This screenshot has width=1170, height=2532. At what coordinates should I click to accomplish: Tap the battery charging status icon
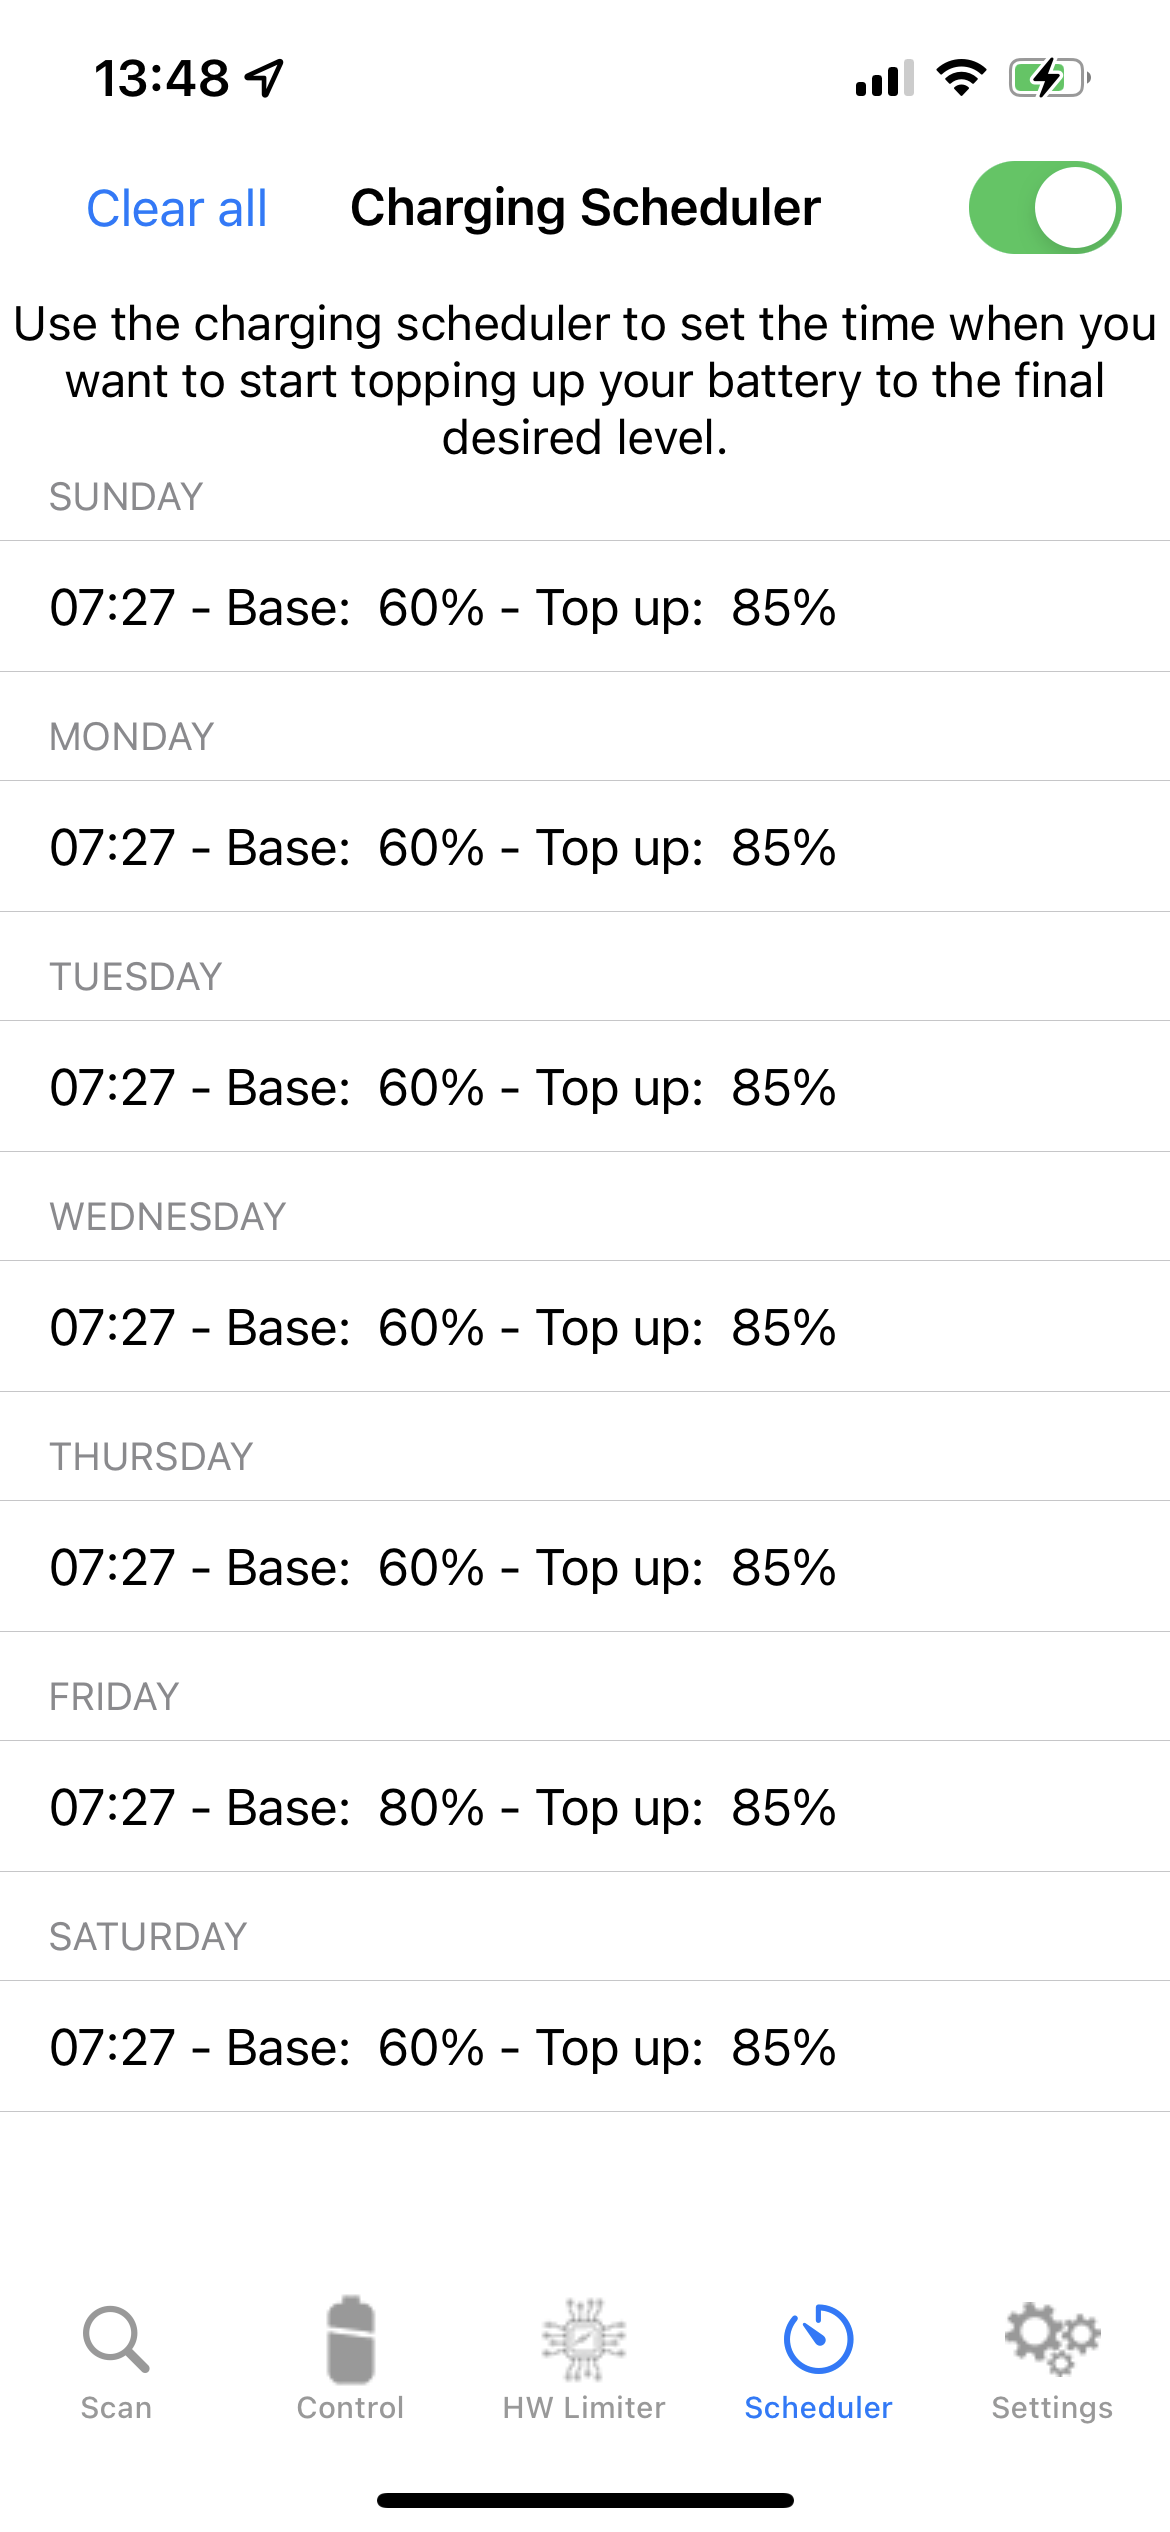[x=1049, y=78]
